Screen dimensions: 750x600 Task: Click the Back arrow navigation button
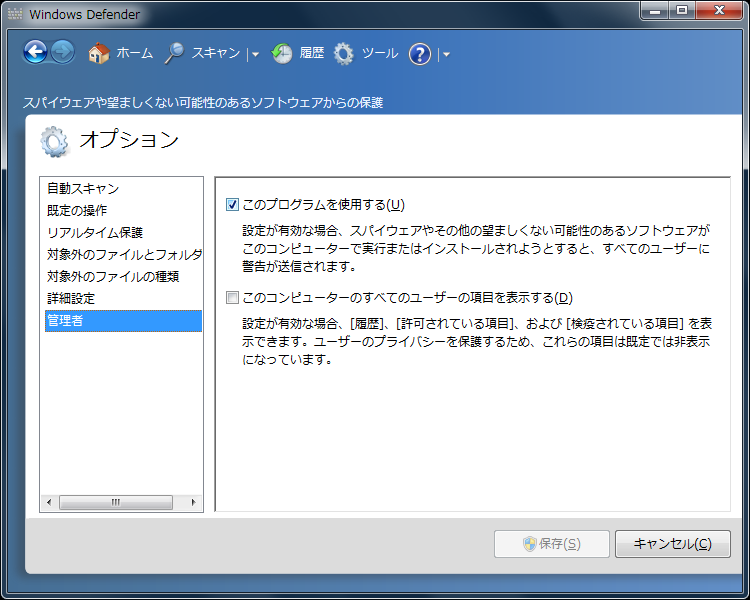[35, 53]
